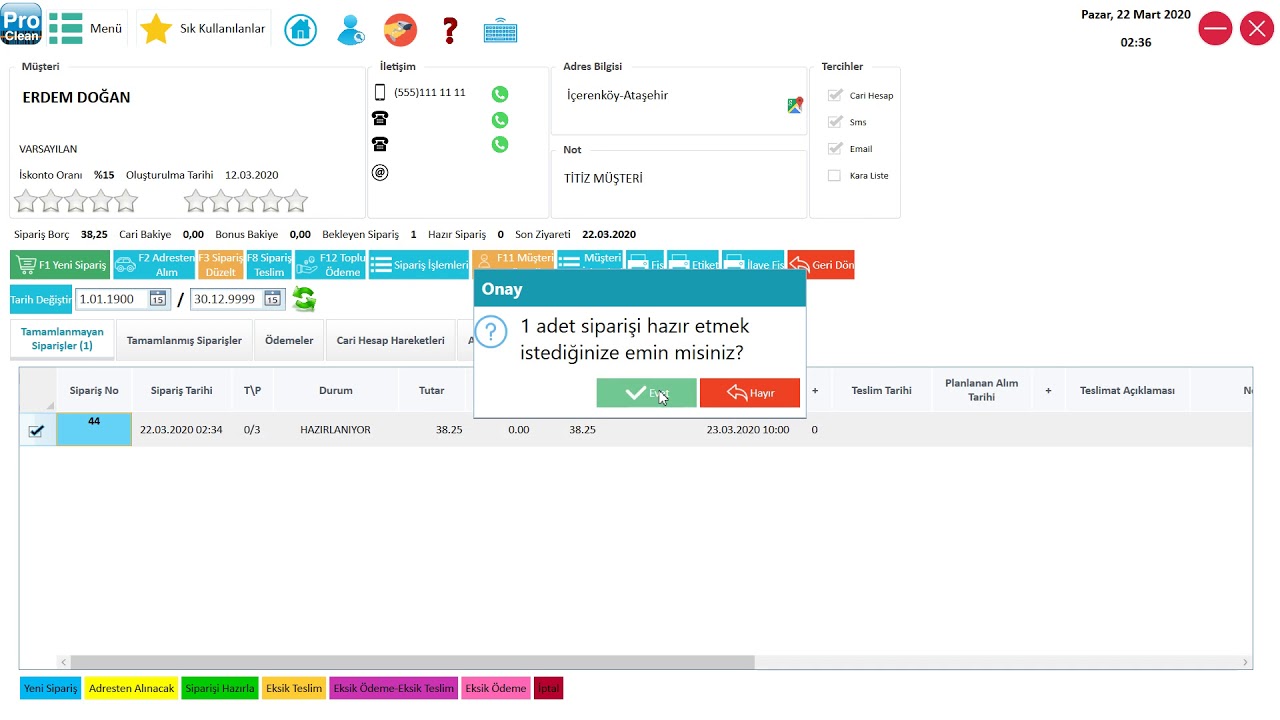This screenshot has height=720, width=1280.
Task: Open calendar picker for start date 1.01.1900
Action: click(158, 299)
